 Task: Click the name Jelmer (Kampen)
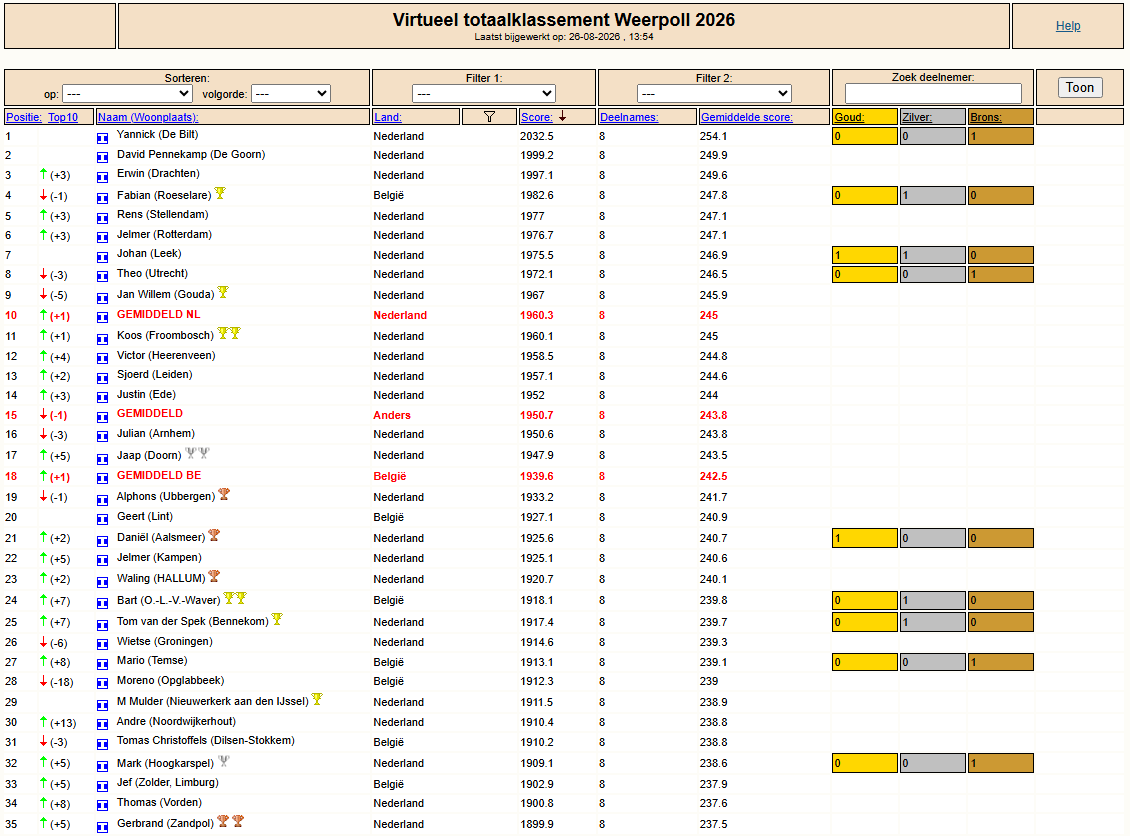click(x=159, y=558)
